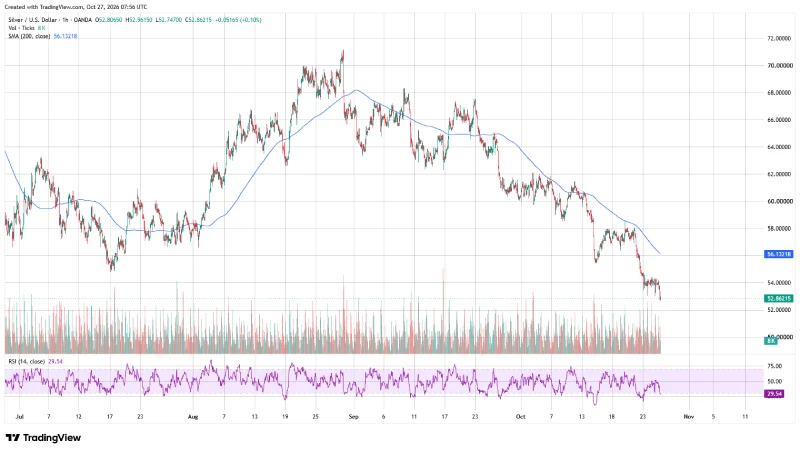This screenshot has width=800, height=452.
Task: Click the 18 date label on time axis
Action: click(x=611, y=417)
